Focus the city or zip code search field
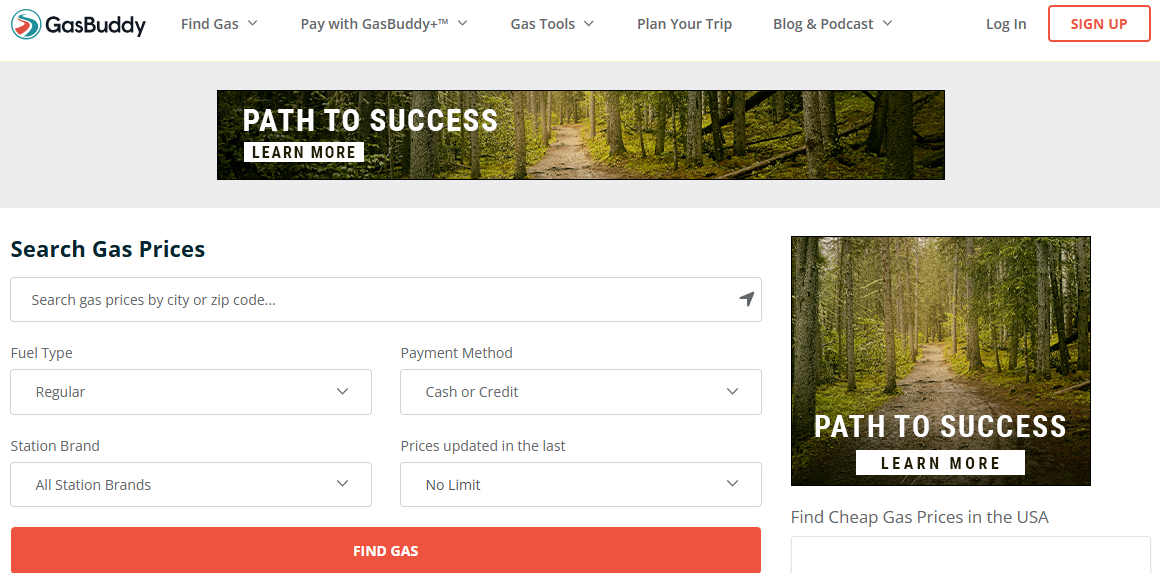The width and height of the screenshot is (1160, 573). 370,299
